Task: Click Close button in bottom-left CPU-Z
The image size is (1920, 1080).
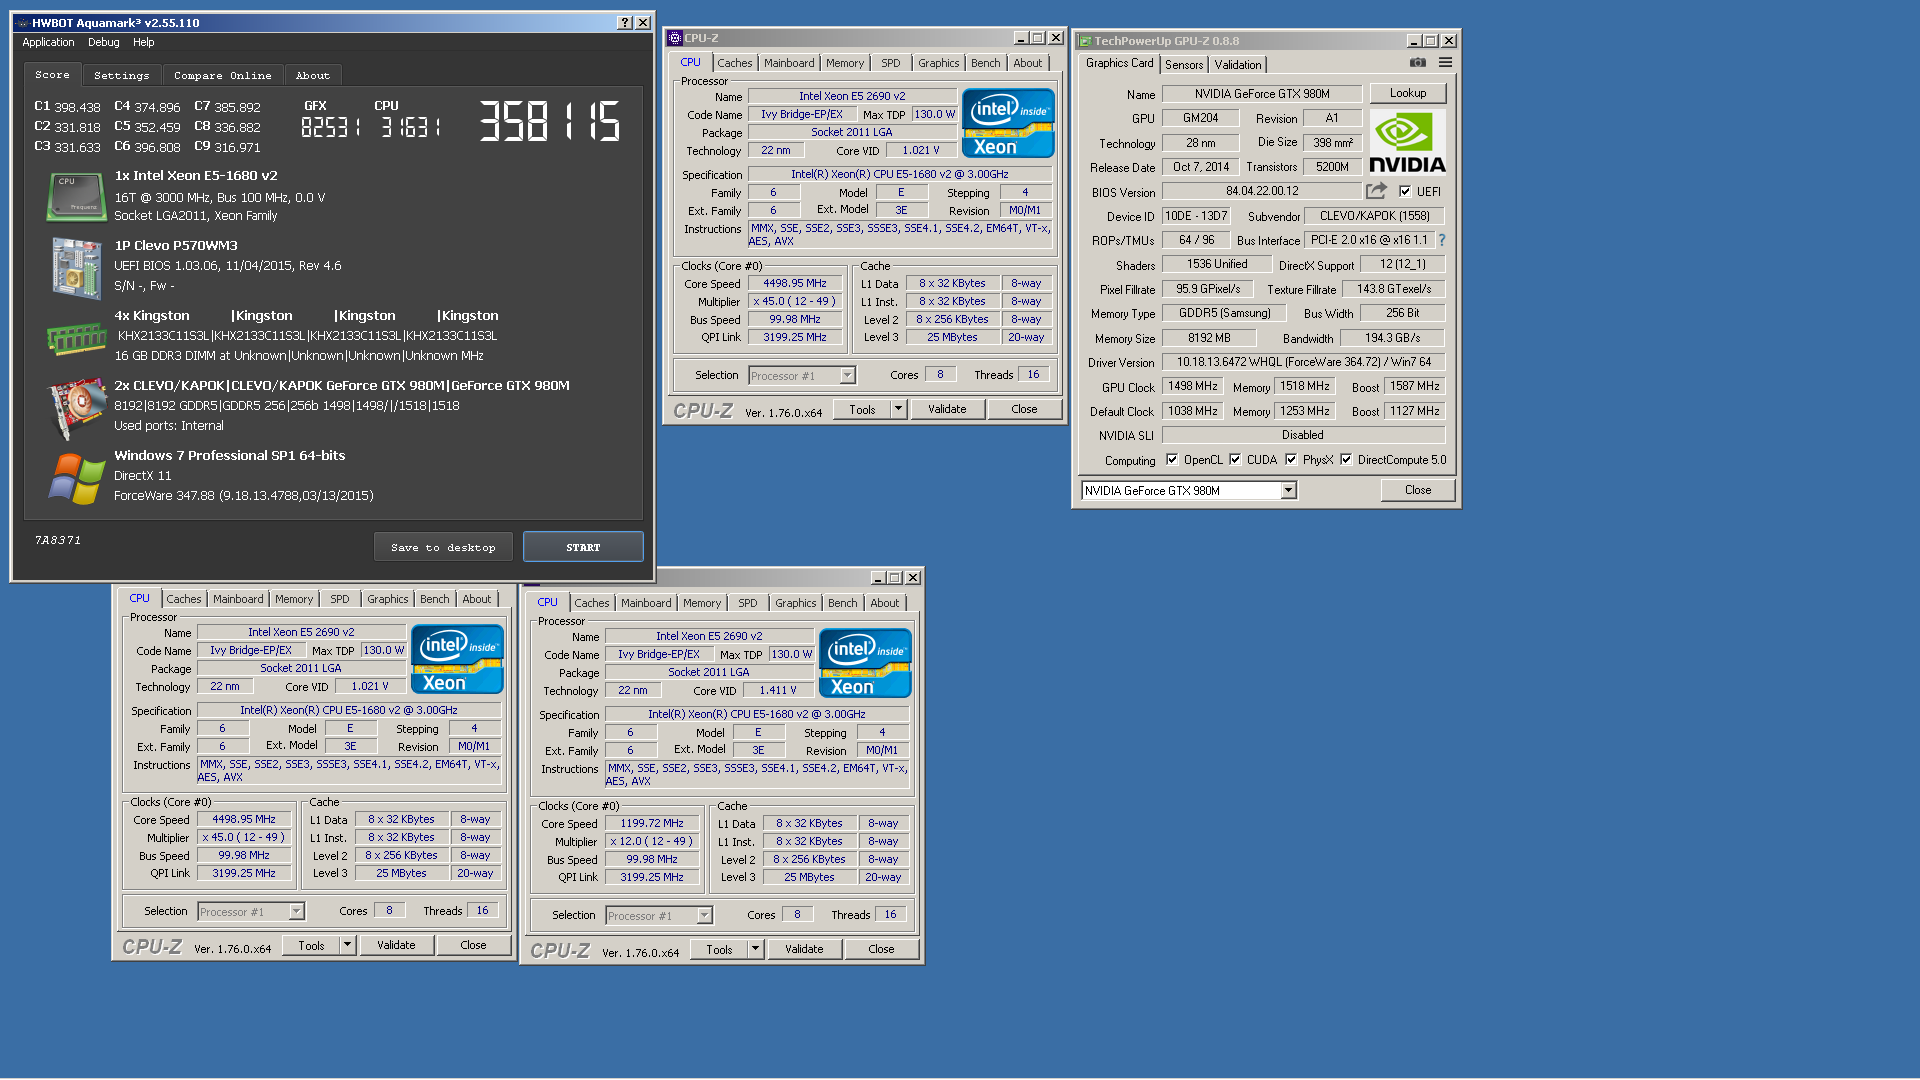Action: point(473,945)
